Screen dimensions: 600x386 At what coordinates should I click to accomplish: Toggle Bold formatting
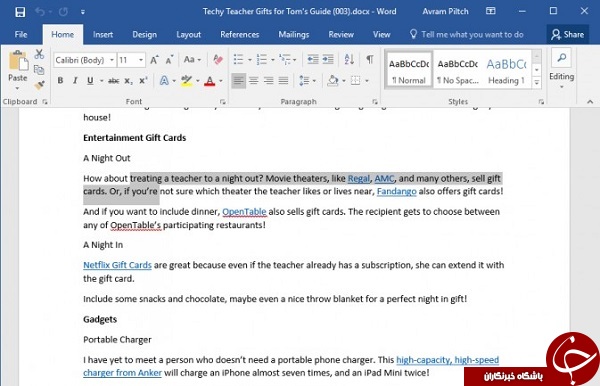pos(60,81)
